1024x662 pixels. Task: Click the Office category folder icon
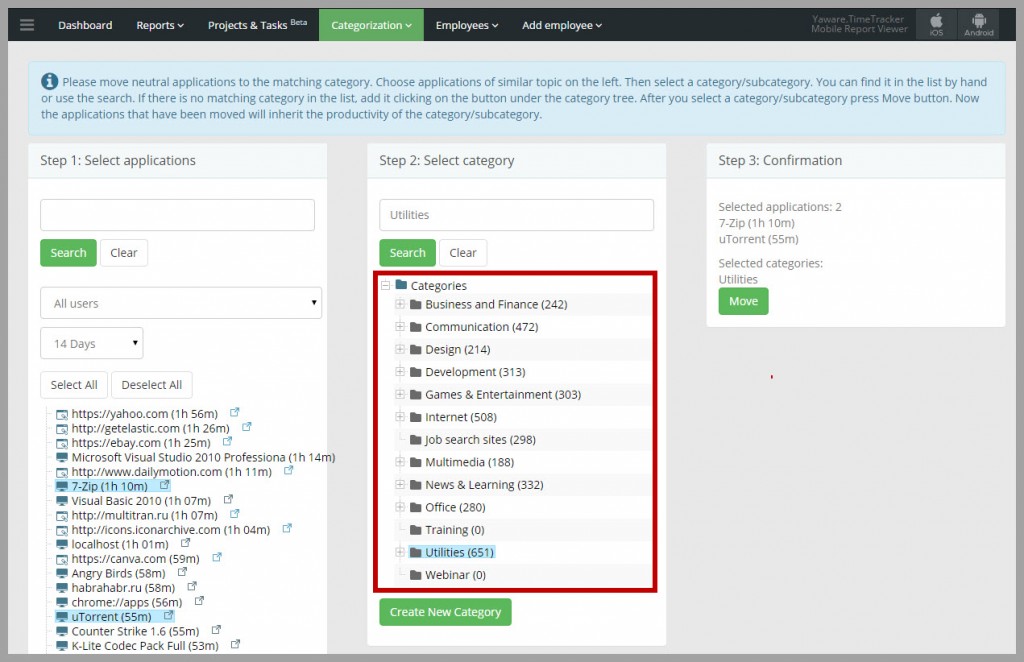[415, 507]
